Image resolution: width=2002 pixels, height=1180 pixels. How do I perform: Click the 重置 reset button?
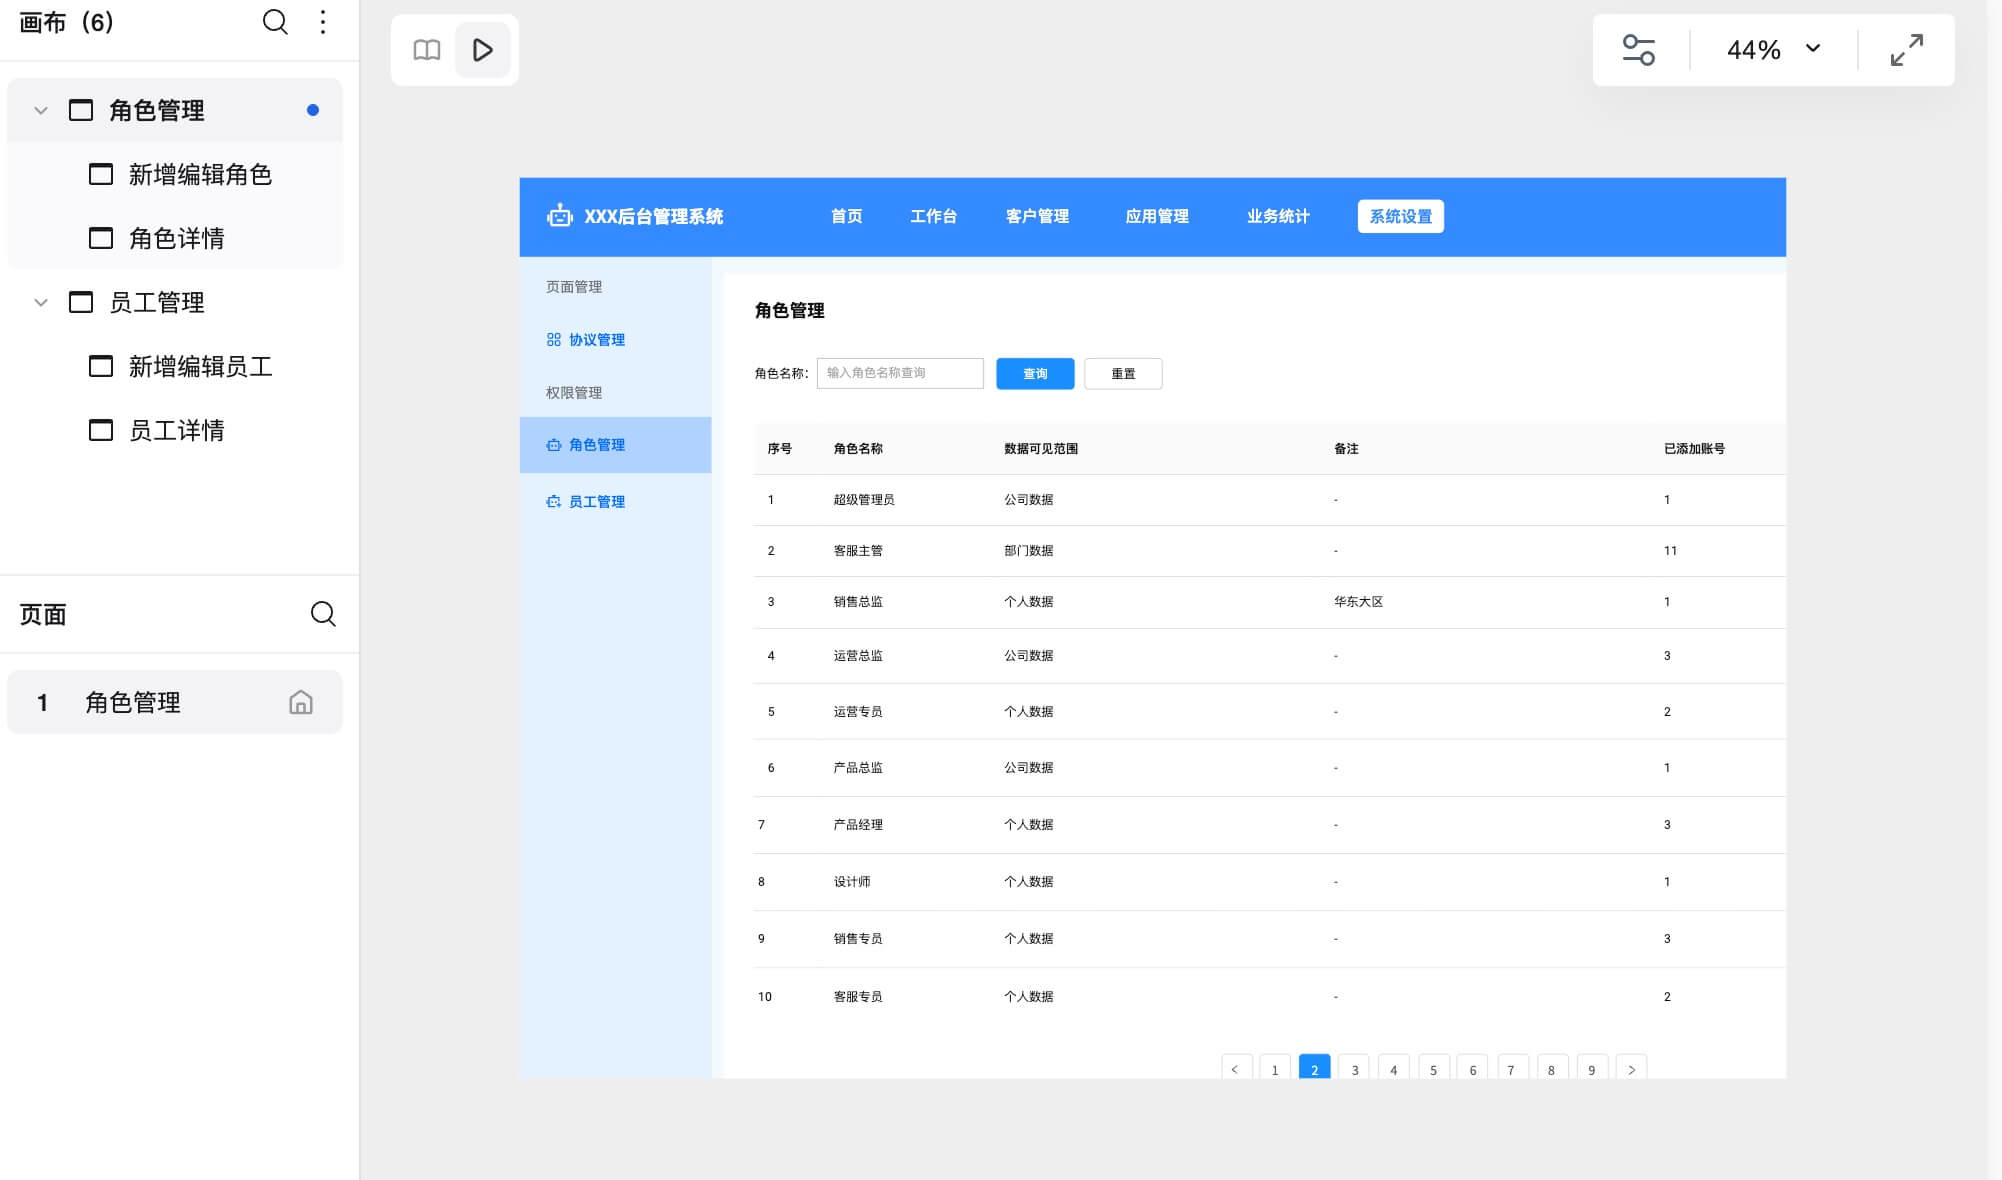pyautogui.click(x=1122, y=374)
